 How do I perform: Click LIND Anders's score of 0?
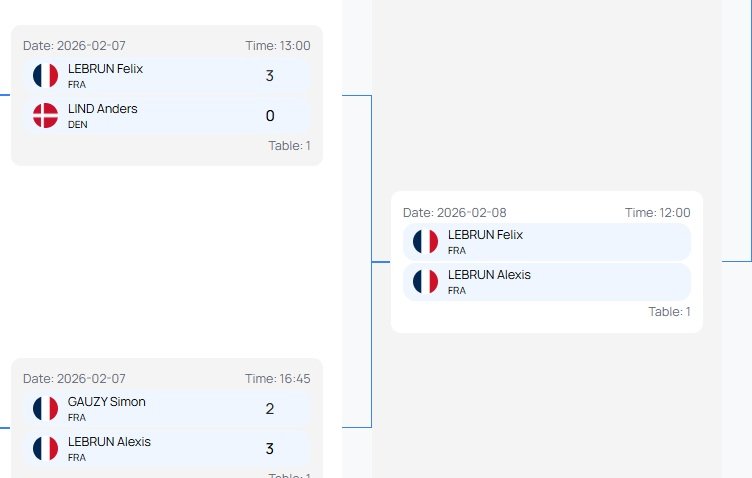(270, 116)
